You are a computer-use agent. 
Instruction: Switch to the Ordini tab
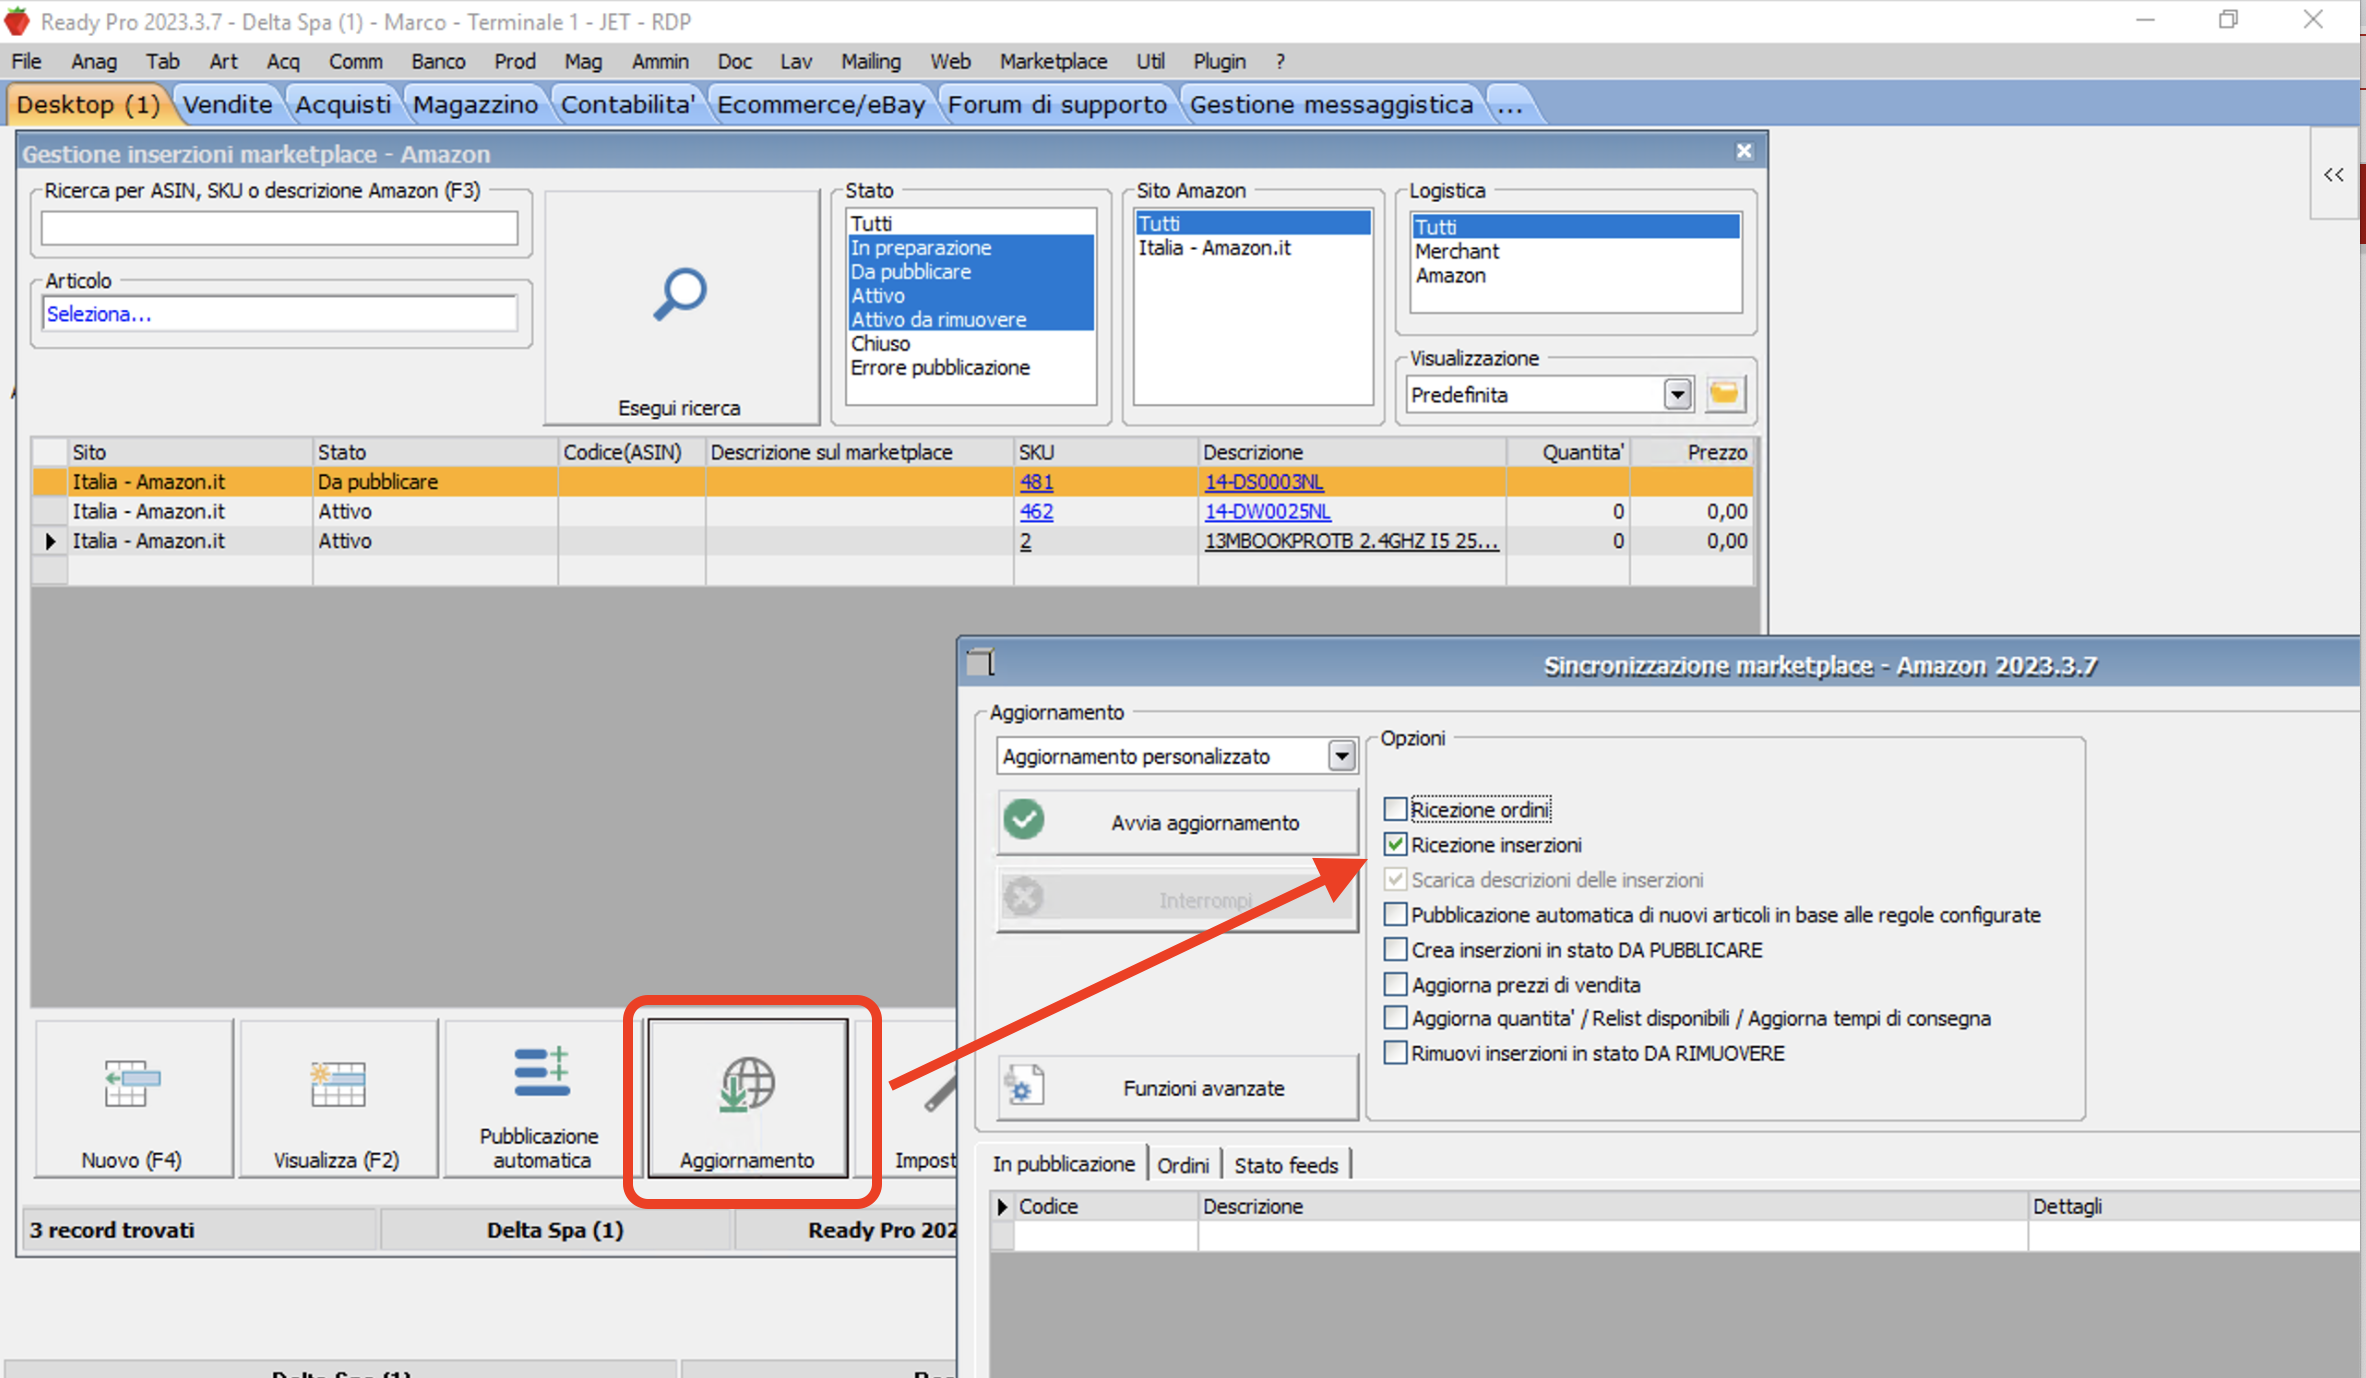[x=1183, y=1165]
